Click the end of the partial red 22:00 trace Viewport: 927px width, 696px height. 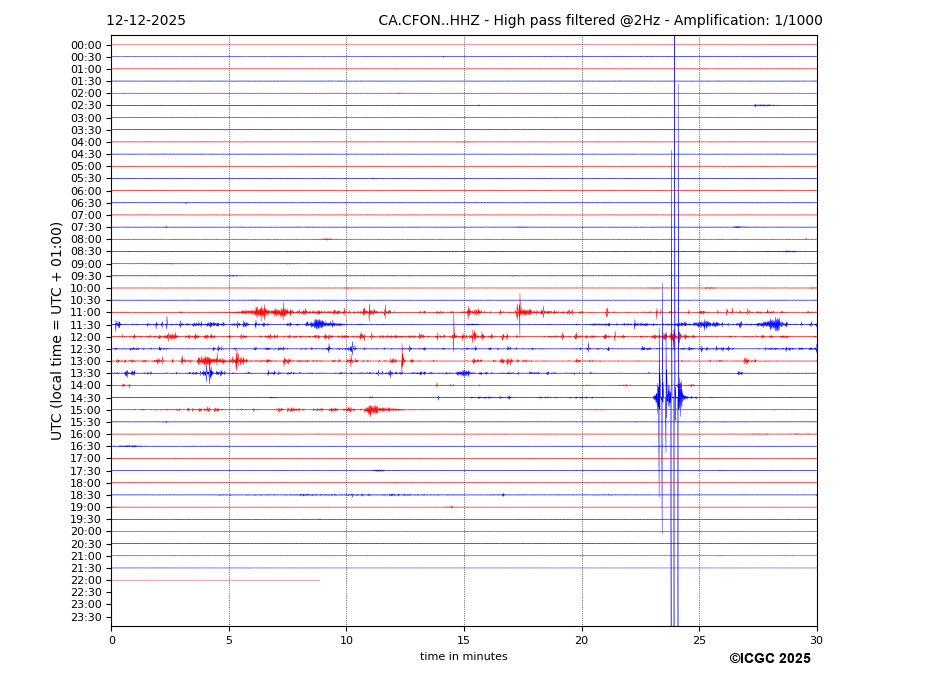pyautogui.click(x=319, y=580)
